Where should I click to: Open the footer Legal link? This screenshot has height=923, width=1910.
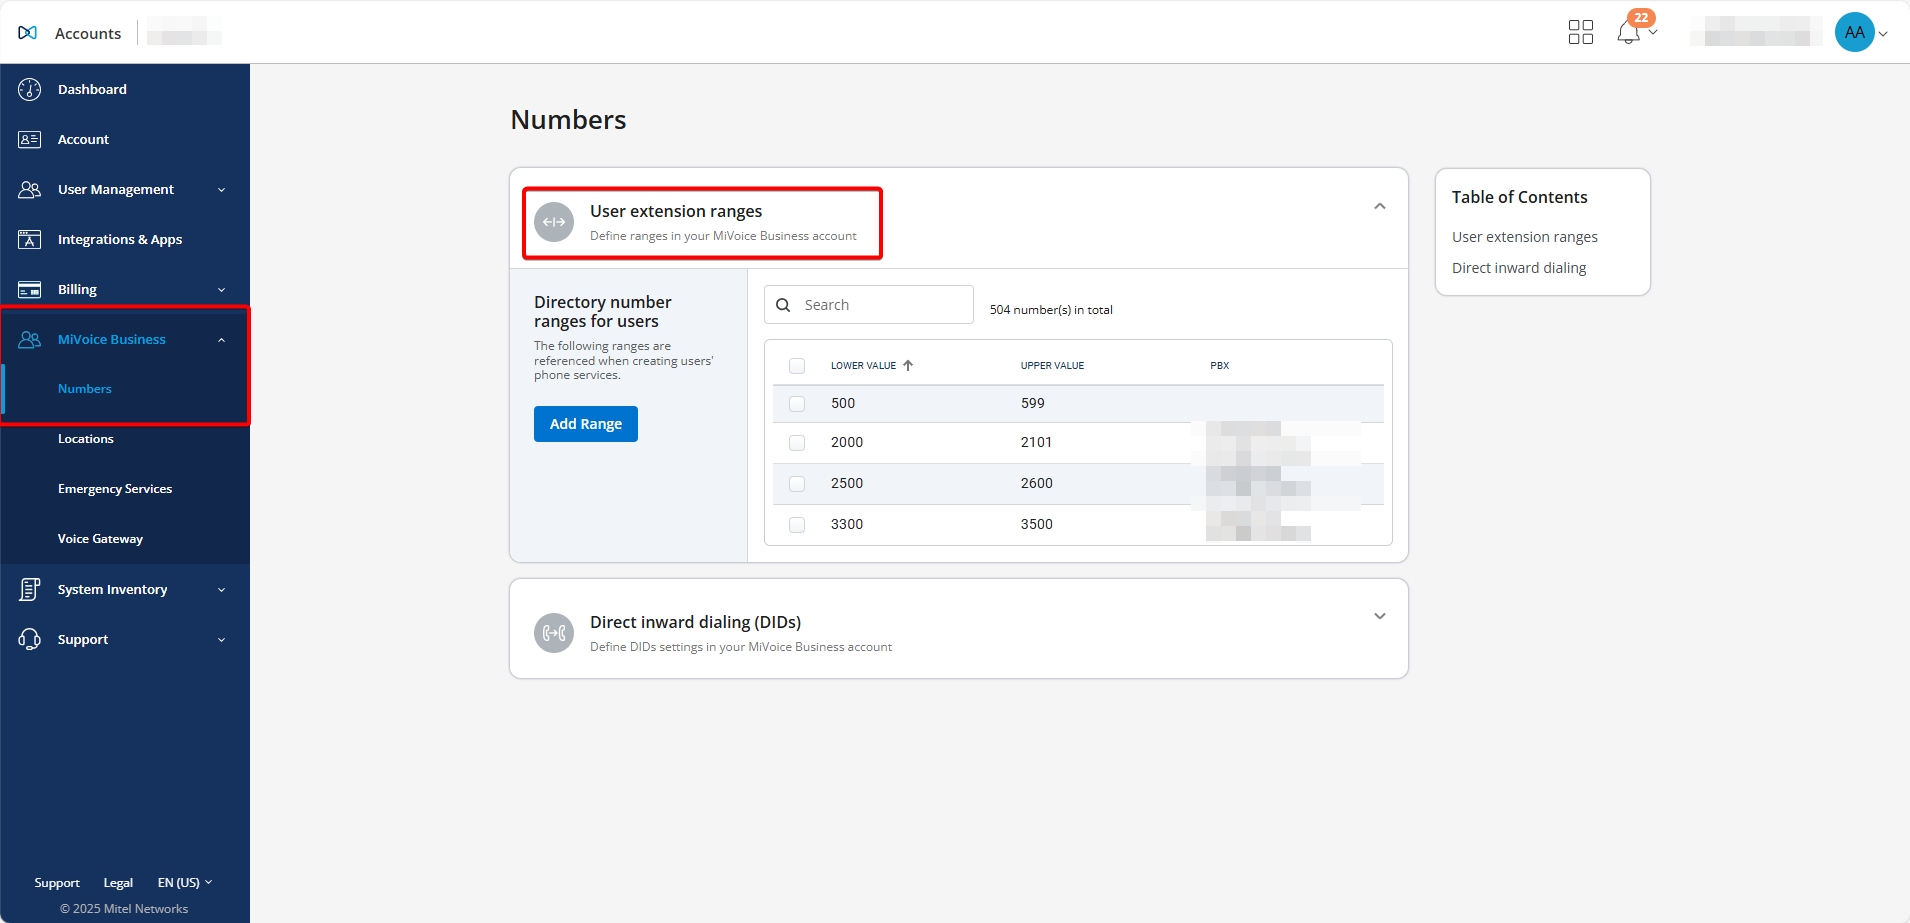tap(118, 883)
